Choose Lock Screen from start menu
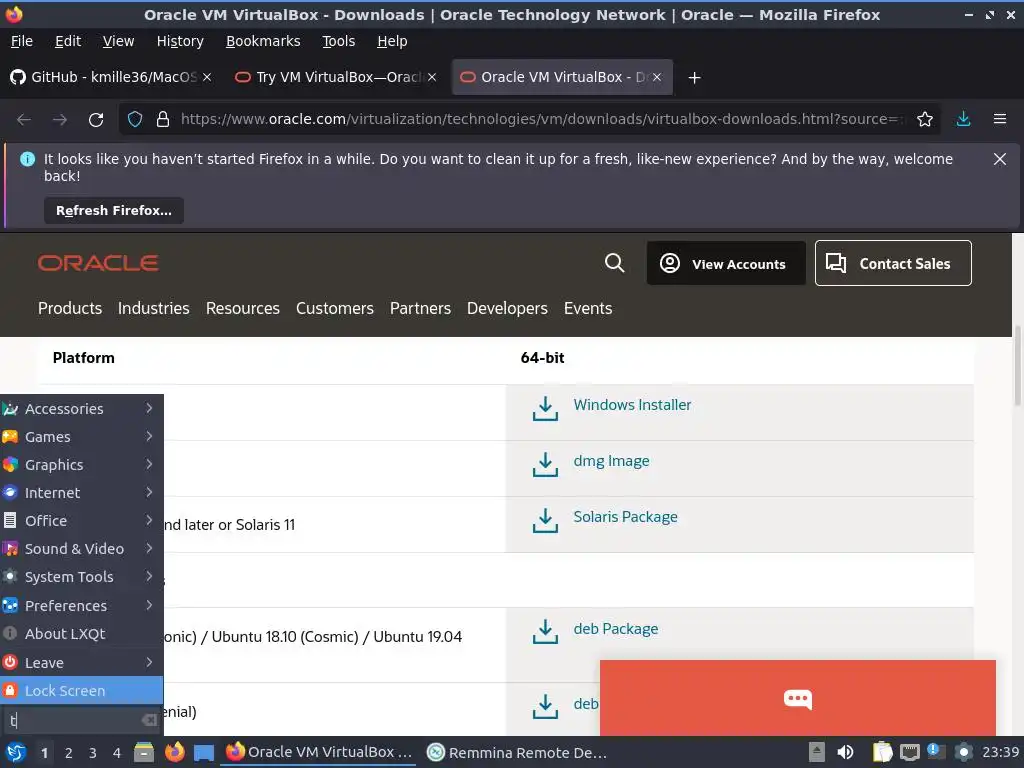 (82, 691)
